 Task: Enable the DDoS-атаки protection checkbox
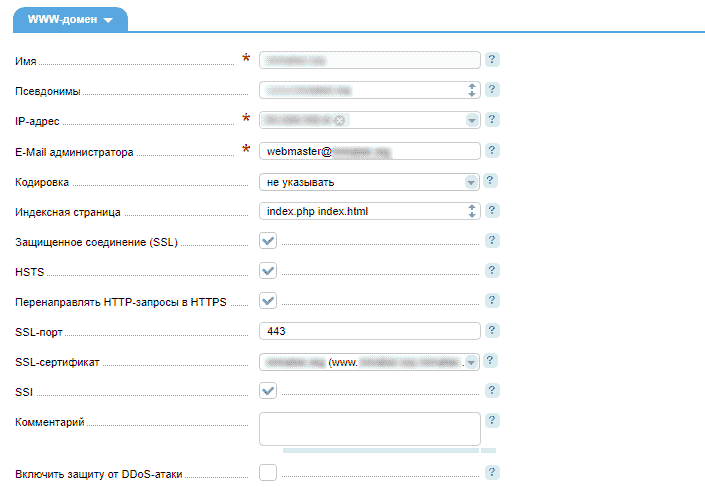click(268, 472)
